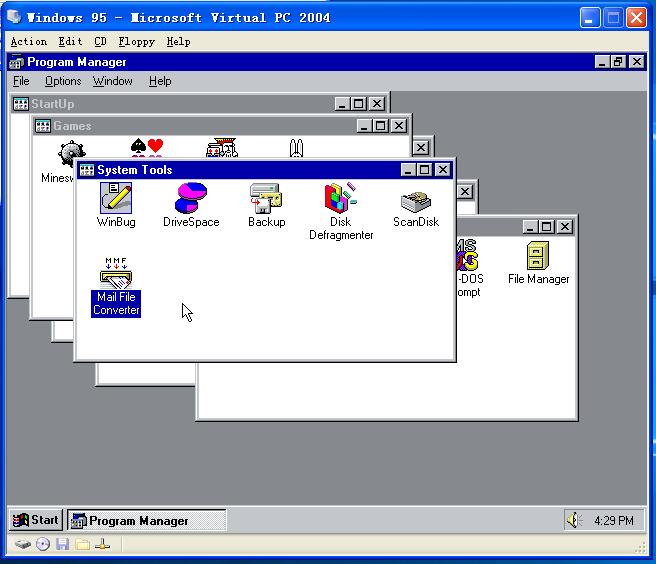
Task: Maximize the System Tools group window
Action: tap(425, 169)
